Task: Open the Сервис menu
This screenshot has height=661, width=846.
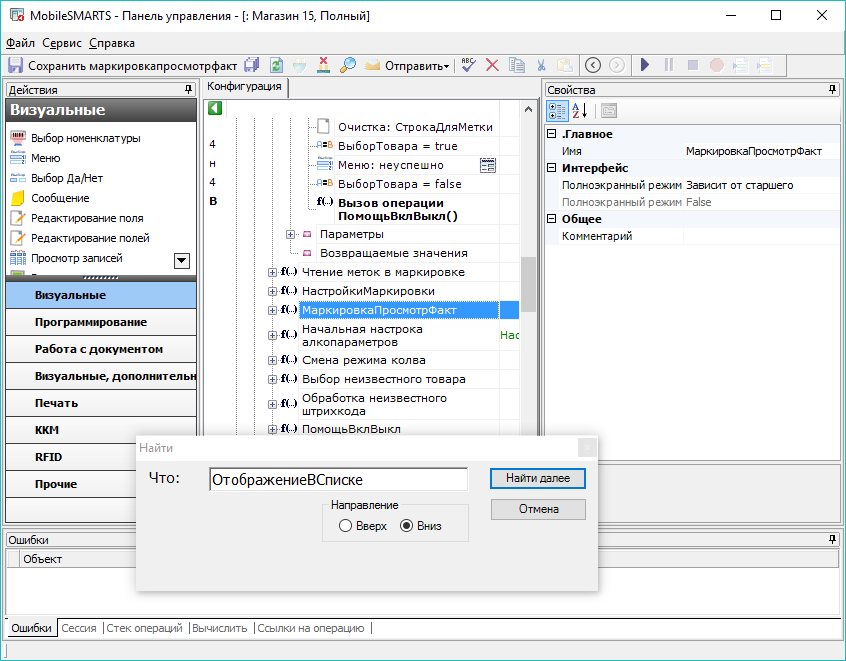Action: point(62,43)
